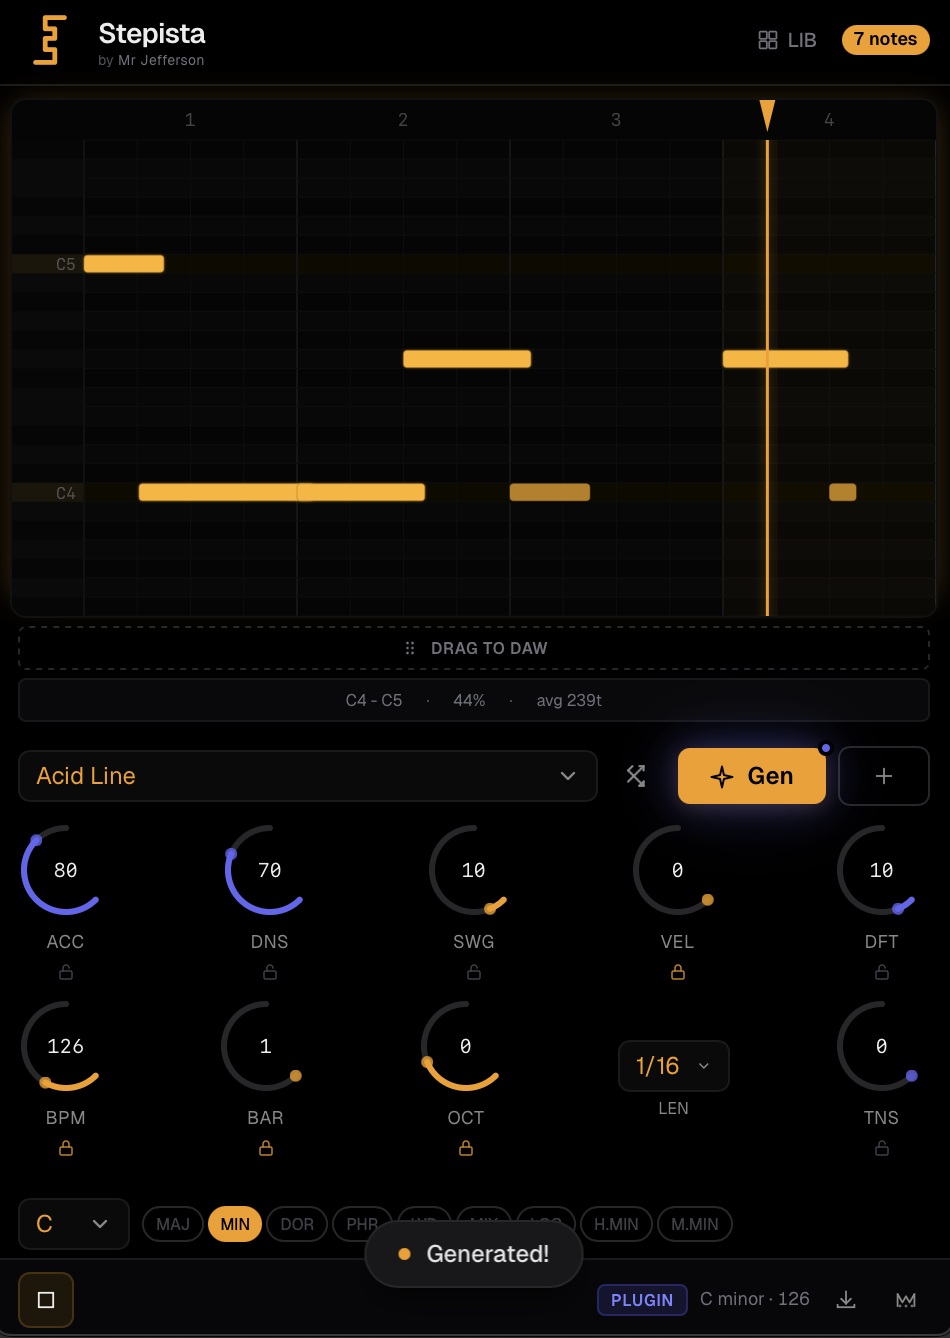Click the download export icon

click(x=846, y=1299)
